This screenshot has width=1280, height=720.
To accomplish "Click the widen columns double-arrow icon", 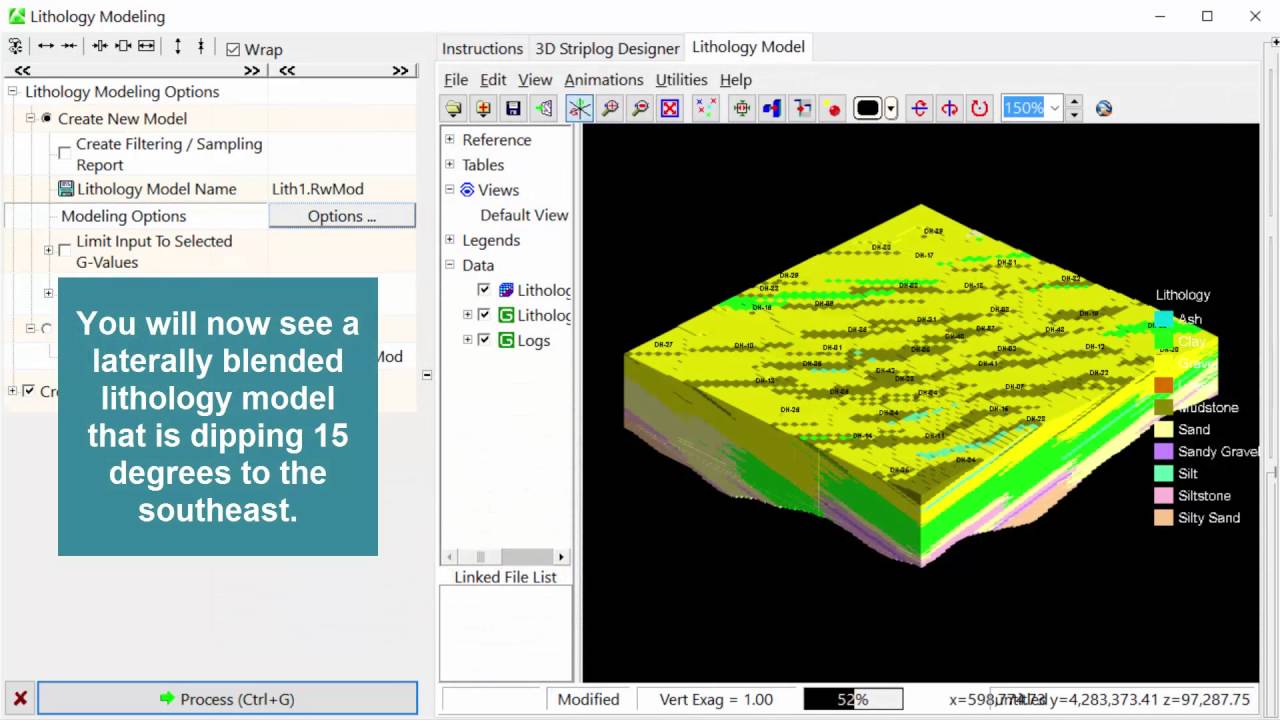I will point(45,46).
